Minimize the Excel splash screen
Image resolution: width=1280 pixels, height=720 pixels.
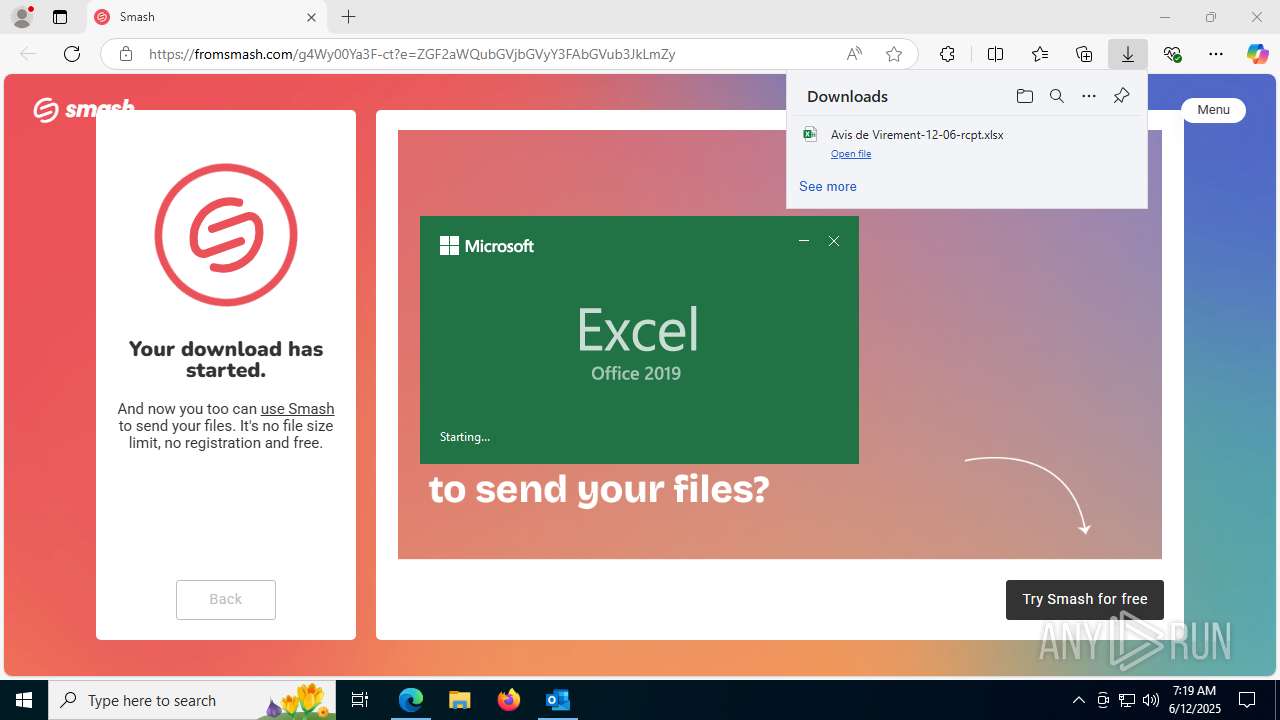pos(804,241)
